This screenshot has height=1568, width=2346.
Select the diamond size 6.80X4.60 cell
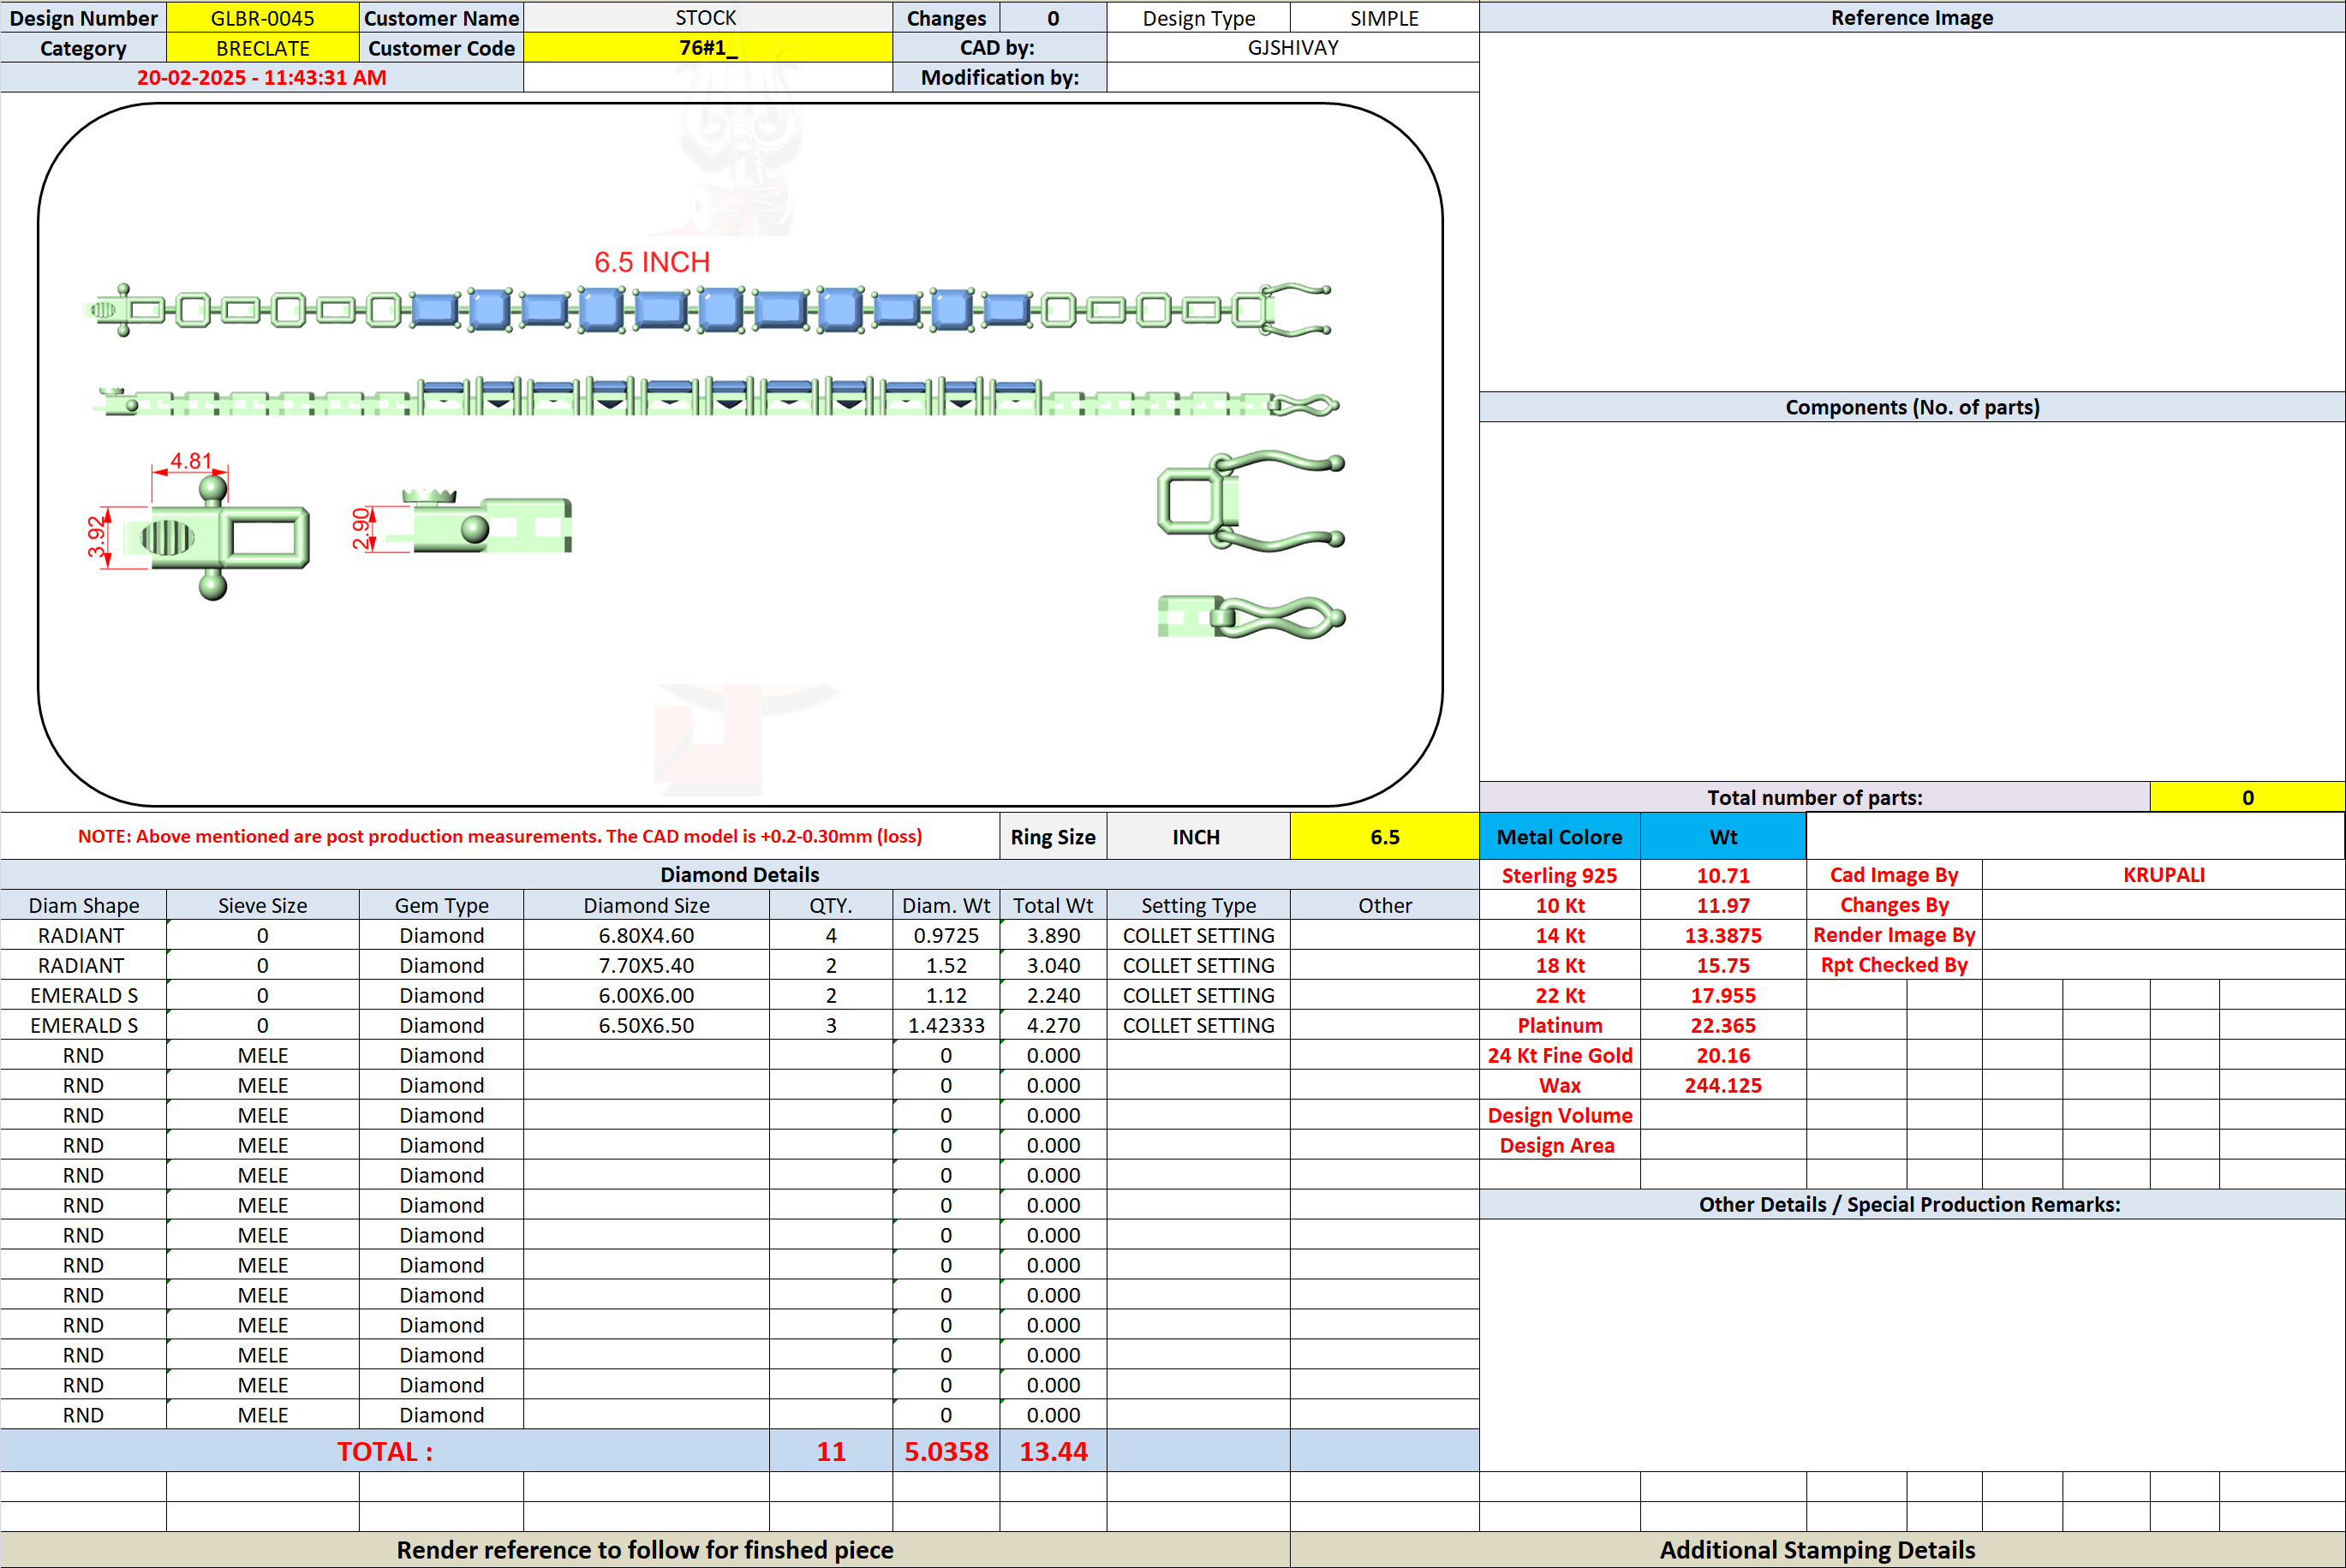[646, 935]
